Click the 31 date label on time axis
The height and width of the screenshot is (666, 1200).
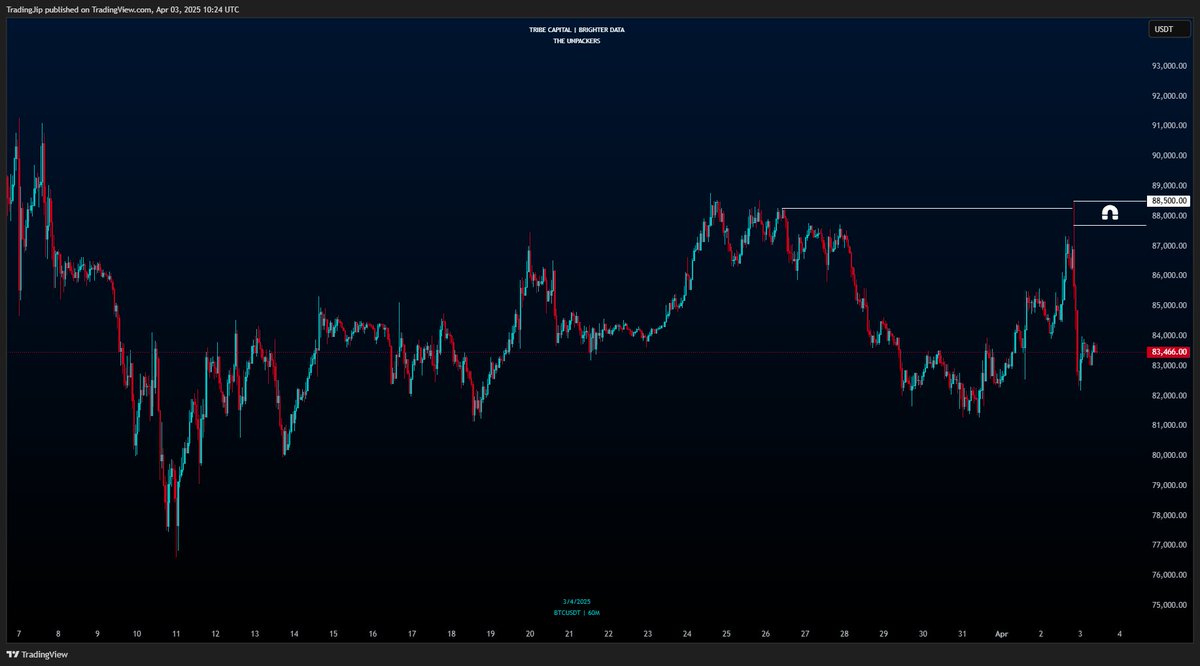click(962, 634)
